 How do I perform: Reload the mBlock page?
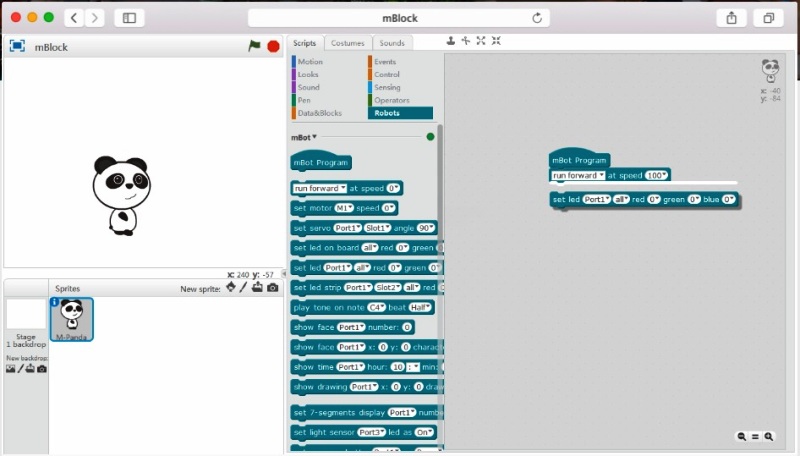pos(537,18)
